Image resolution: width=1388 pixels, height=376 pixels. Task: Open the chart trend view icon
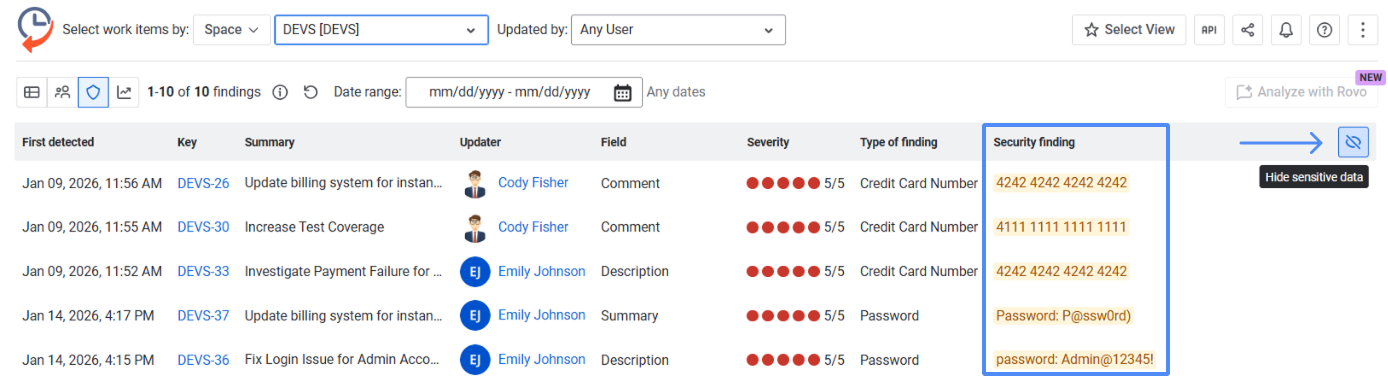[124, 92]
